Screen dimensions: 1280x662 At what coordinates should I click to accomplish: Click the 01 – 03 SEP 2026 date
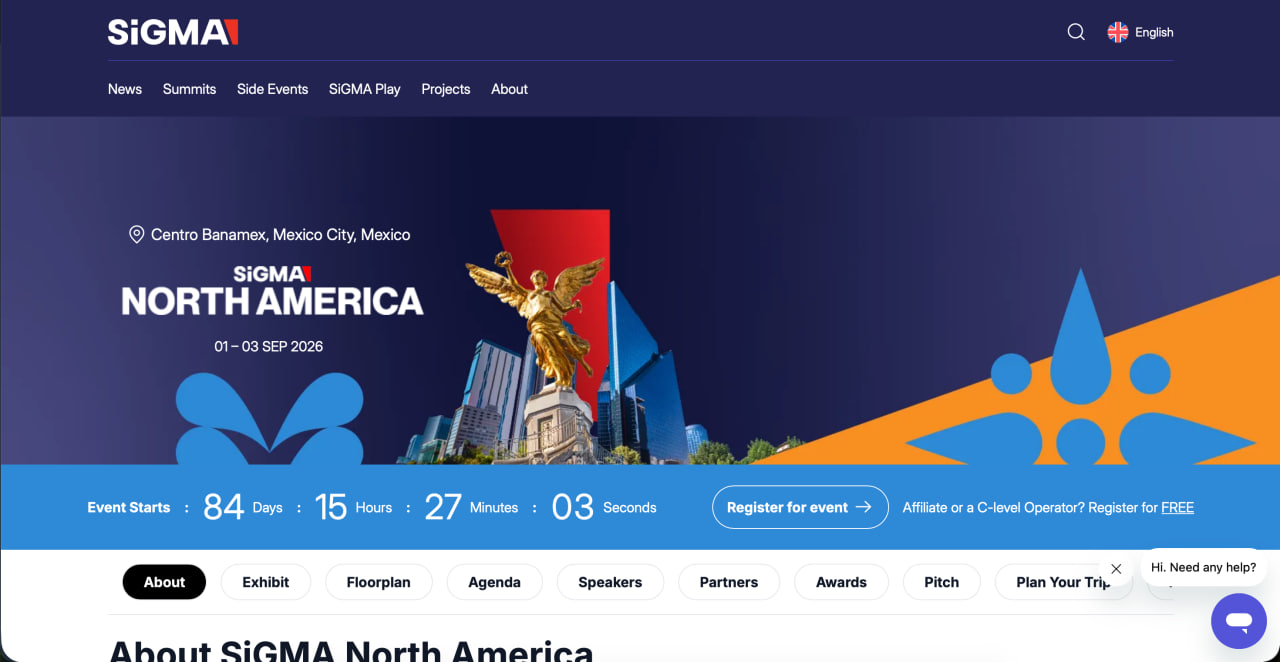point(269,346)
